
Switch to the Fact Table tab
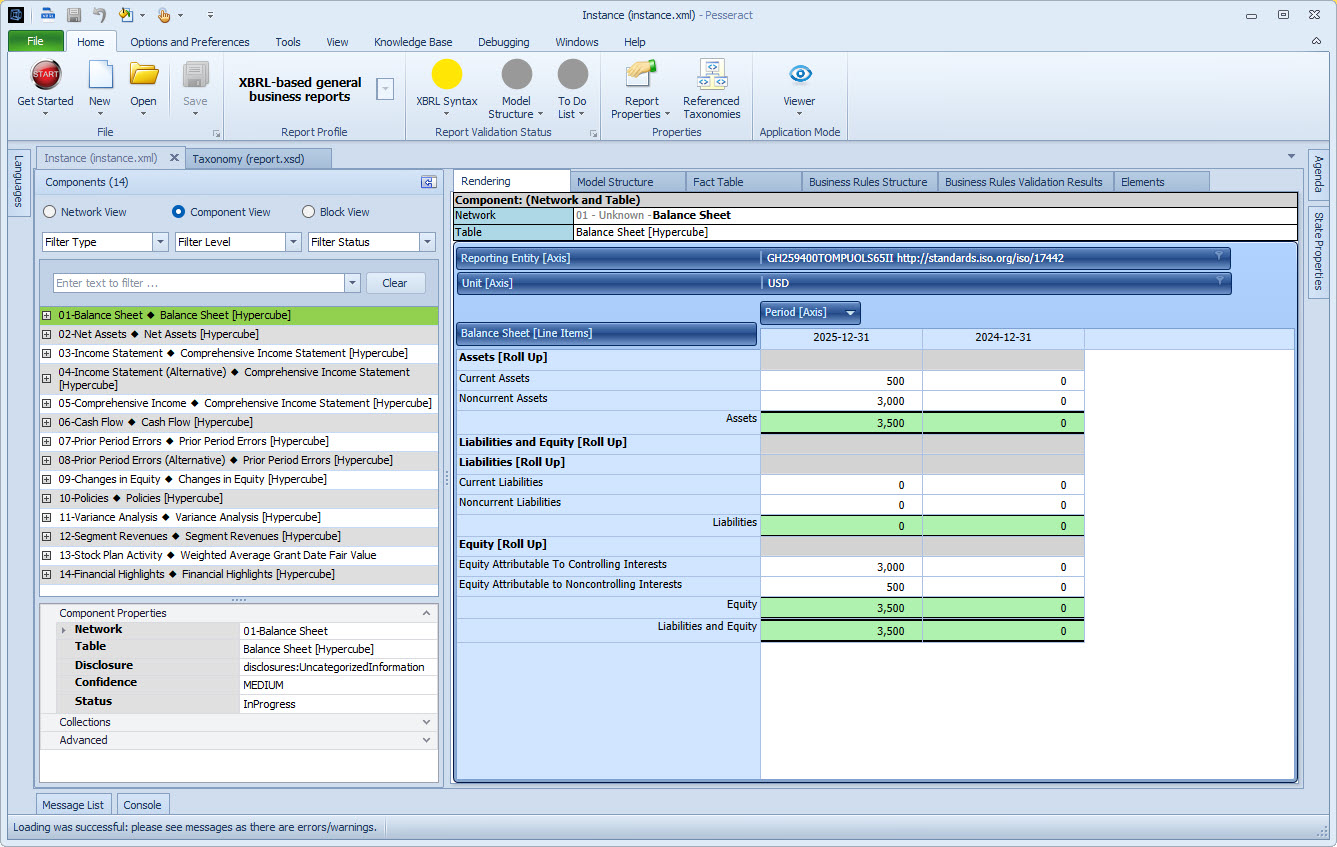tap(744, 182)
